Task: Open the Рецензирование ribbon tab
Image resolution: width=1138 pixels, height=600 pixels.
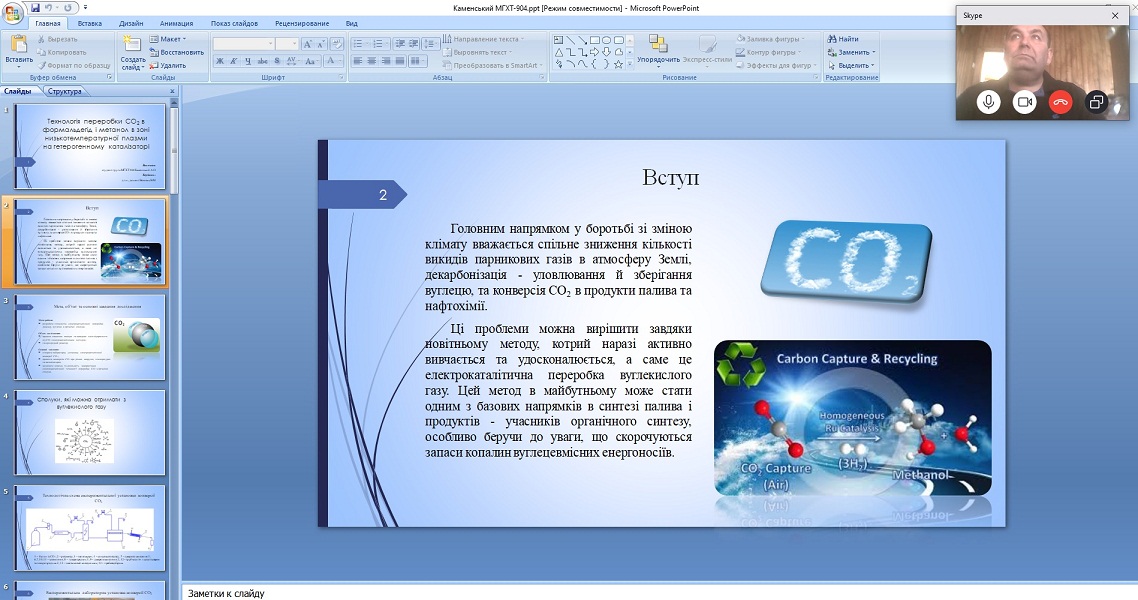Action: [302, 23]
